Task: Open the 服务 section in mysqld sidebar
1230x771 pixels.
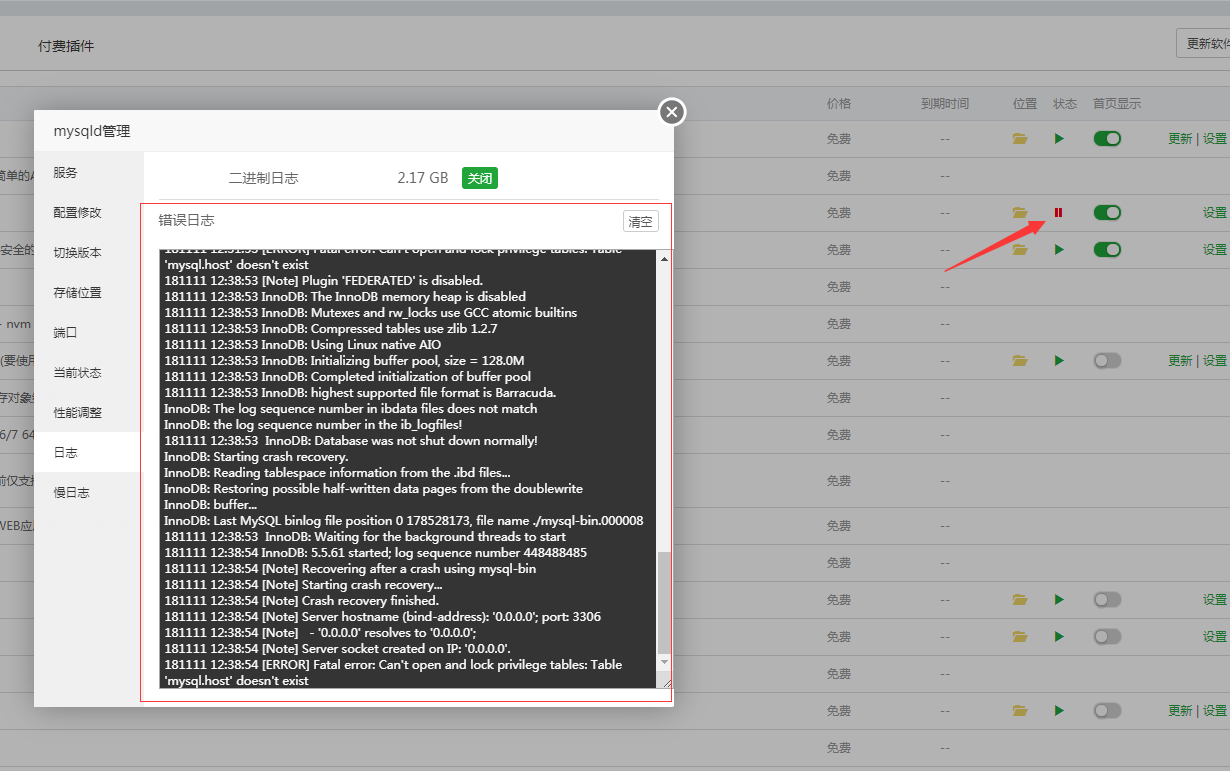Action: pyautogui.click(x=89, y=172)
